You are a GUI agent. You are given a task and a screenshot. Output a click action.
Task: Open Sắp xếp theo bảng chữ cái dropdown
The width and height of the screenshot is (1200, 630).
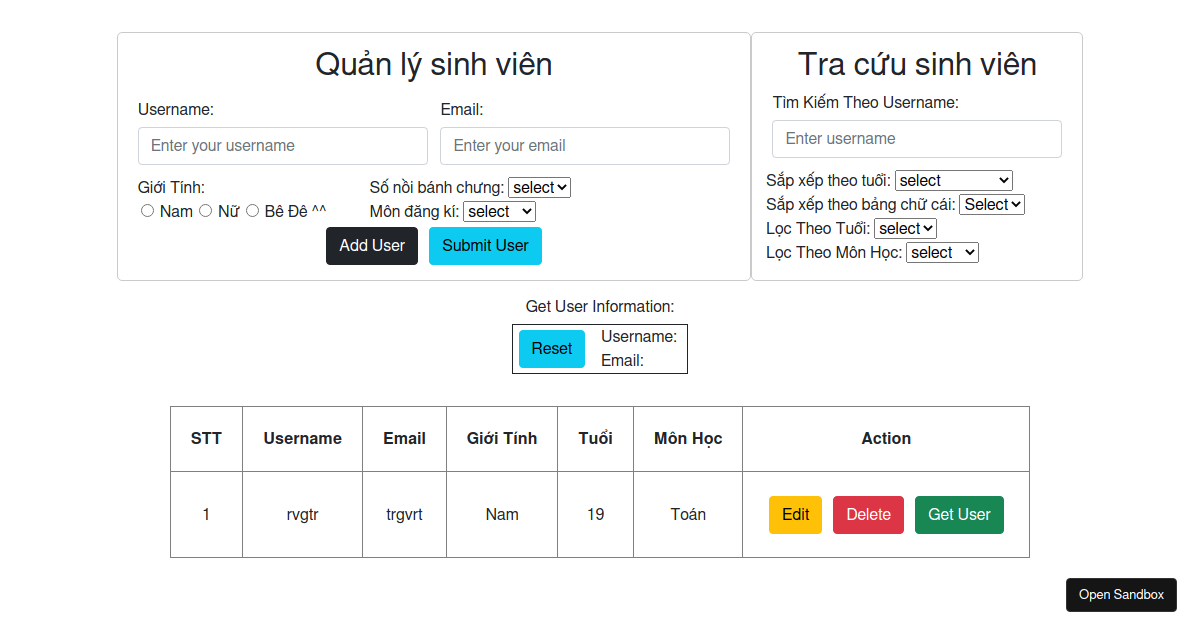click(992, 205)
